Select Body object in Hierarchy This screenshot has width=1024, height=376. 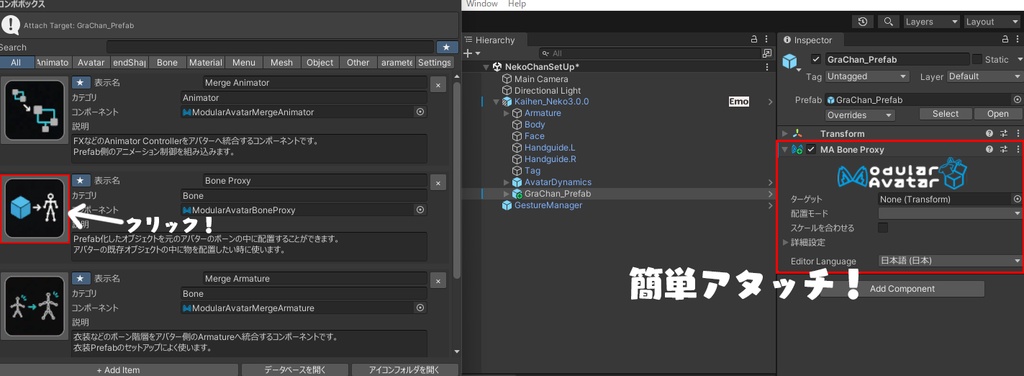[x=534, y=125]
